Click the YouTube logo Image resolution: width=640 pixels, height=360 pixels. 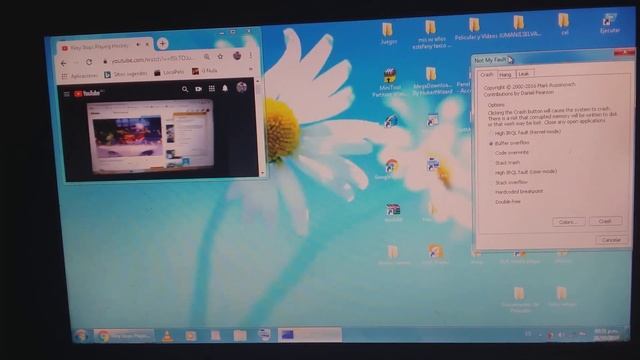tap(87, 93)
